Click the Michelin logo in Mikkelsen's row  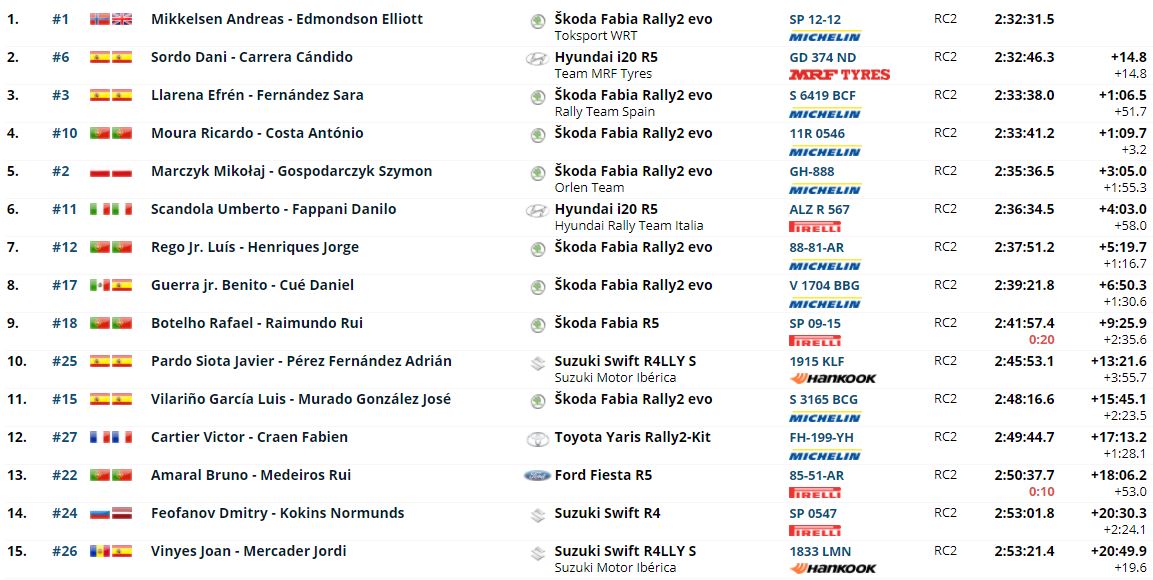tap(824, 36)
